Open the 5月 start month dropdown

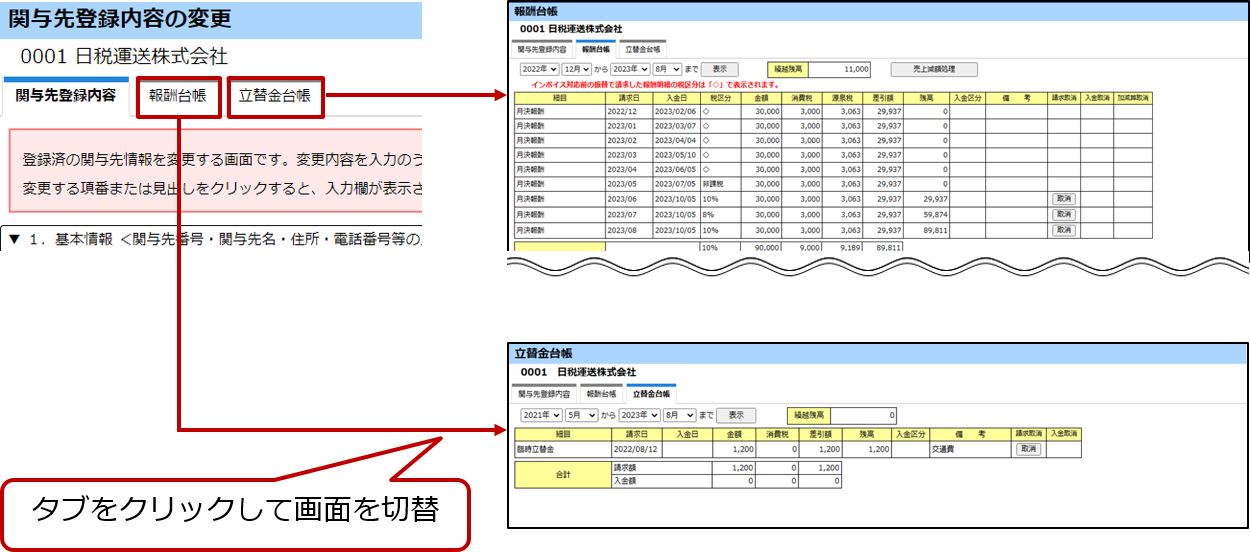pyautogui.click(x=581, y=415)
